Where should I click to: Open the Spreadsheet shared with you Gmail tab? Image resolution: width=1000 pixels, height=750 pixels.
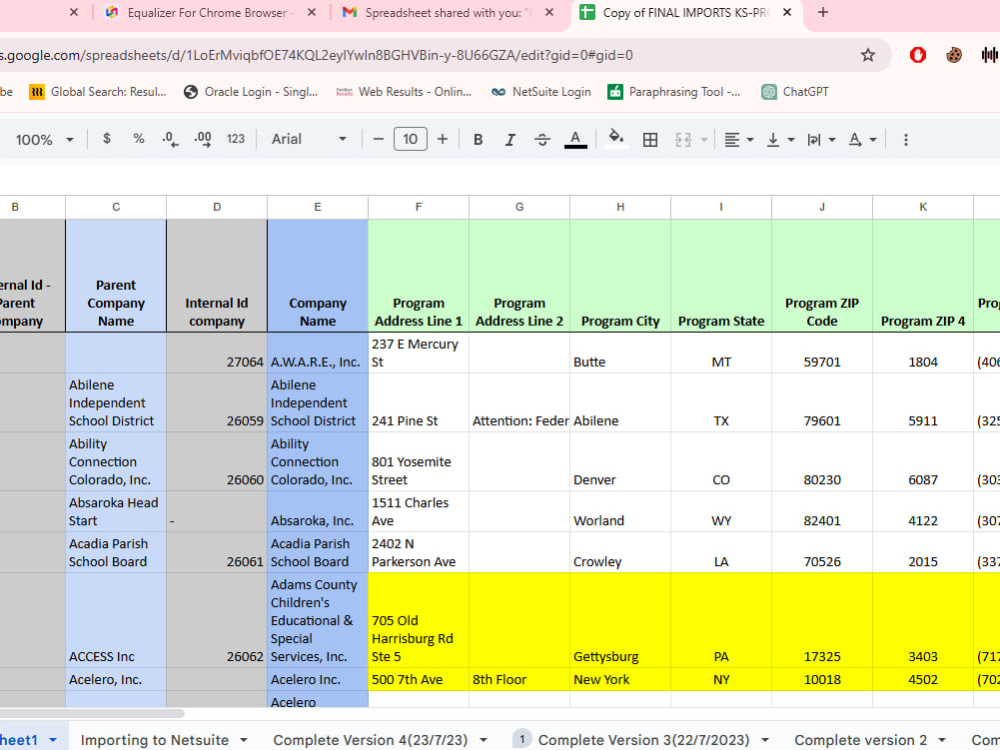[x=448, y=13]
